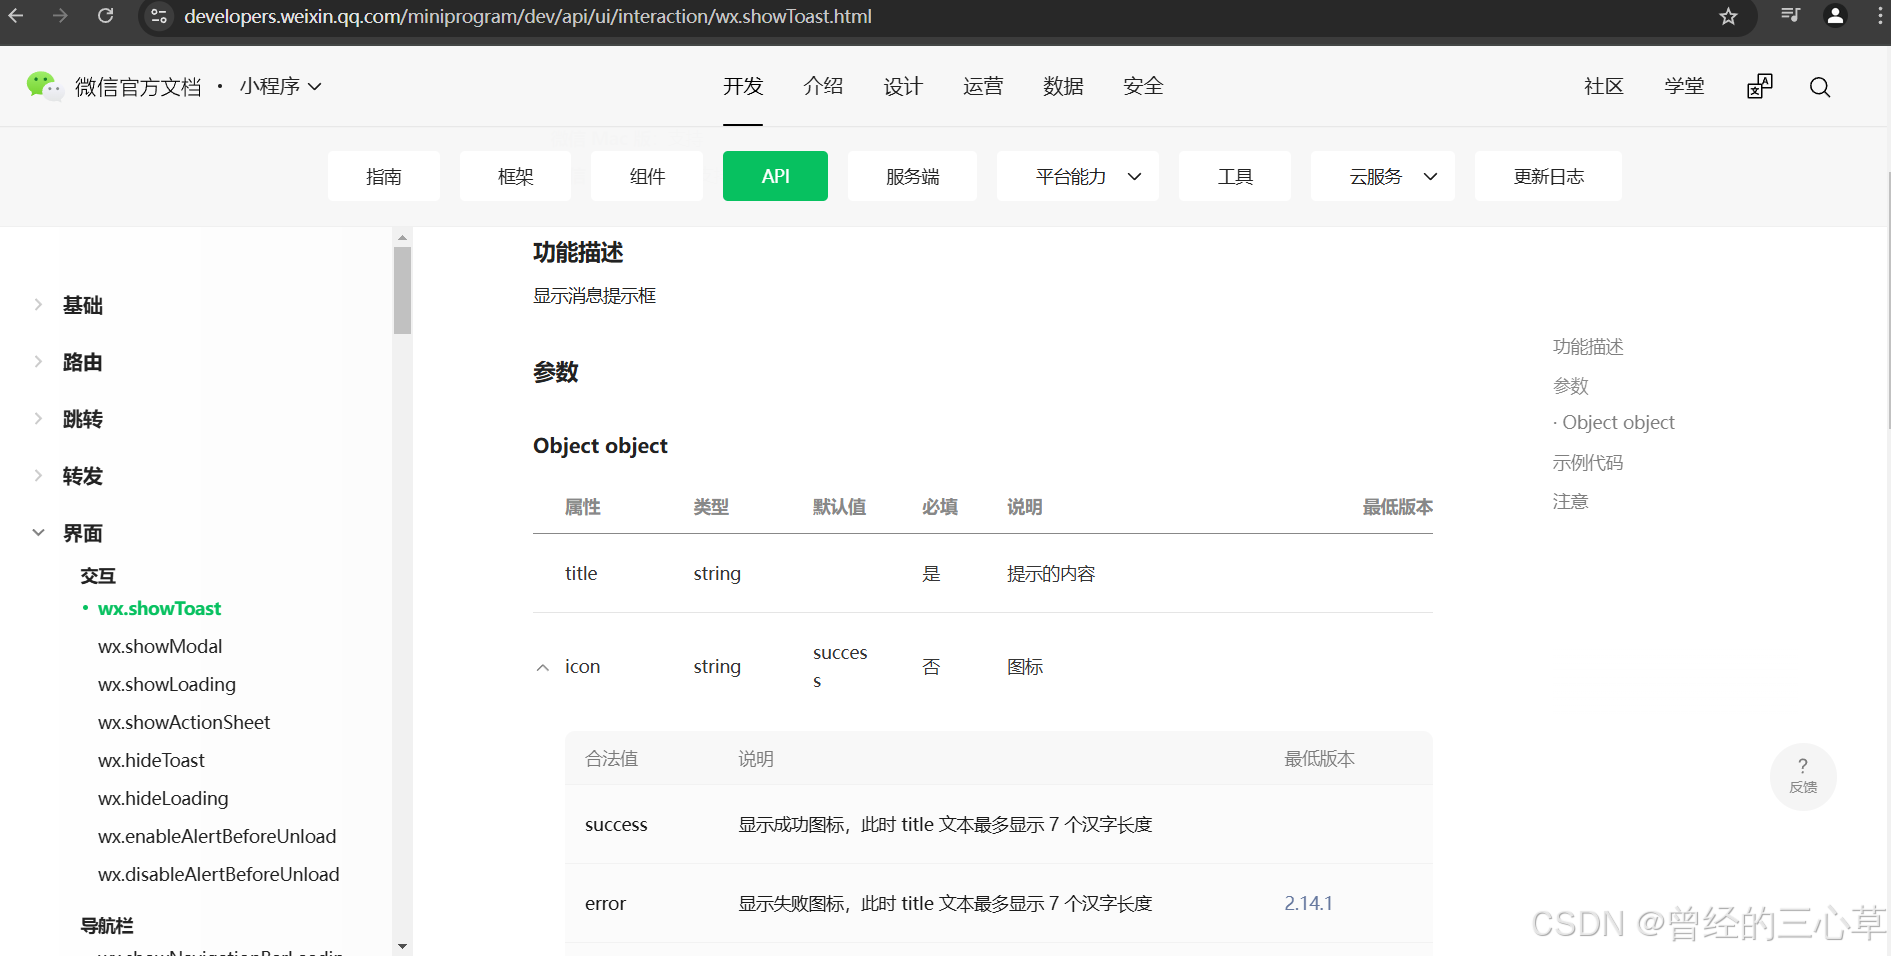This screenshot has height=956, width=1891.
Task: Open the language translation icon
Action: coord(1759,87)
